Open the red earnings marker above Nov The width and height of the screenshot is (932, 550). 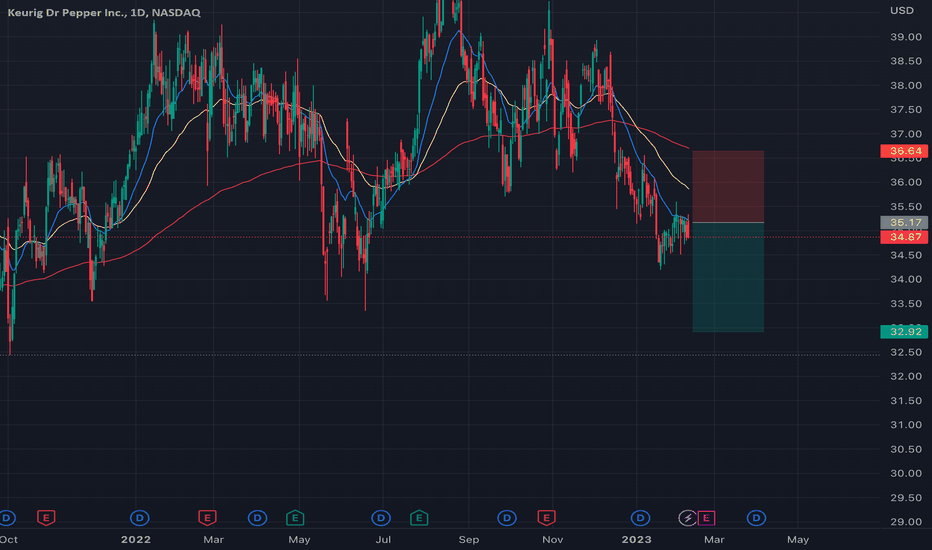point(546,518)
